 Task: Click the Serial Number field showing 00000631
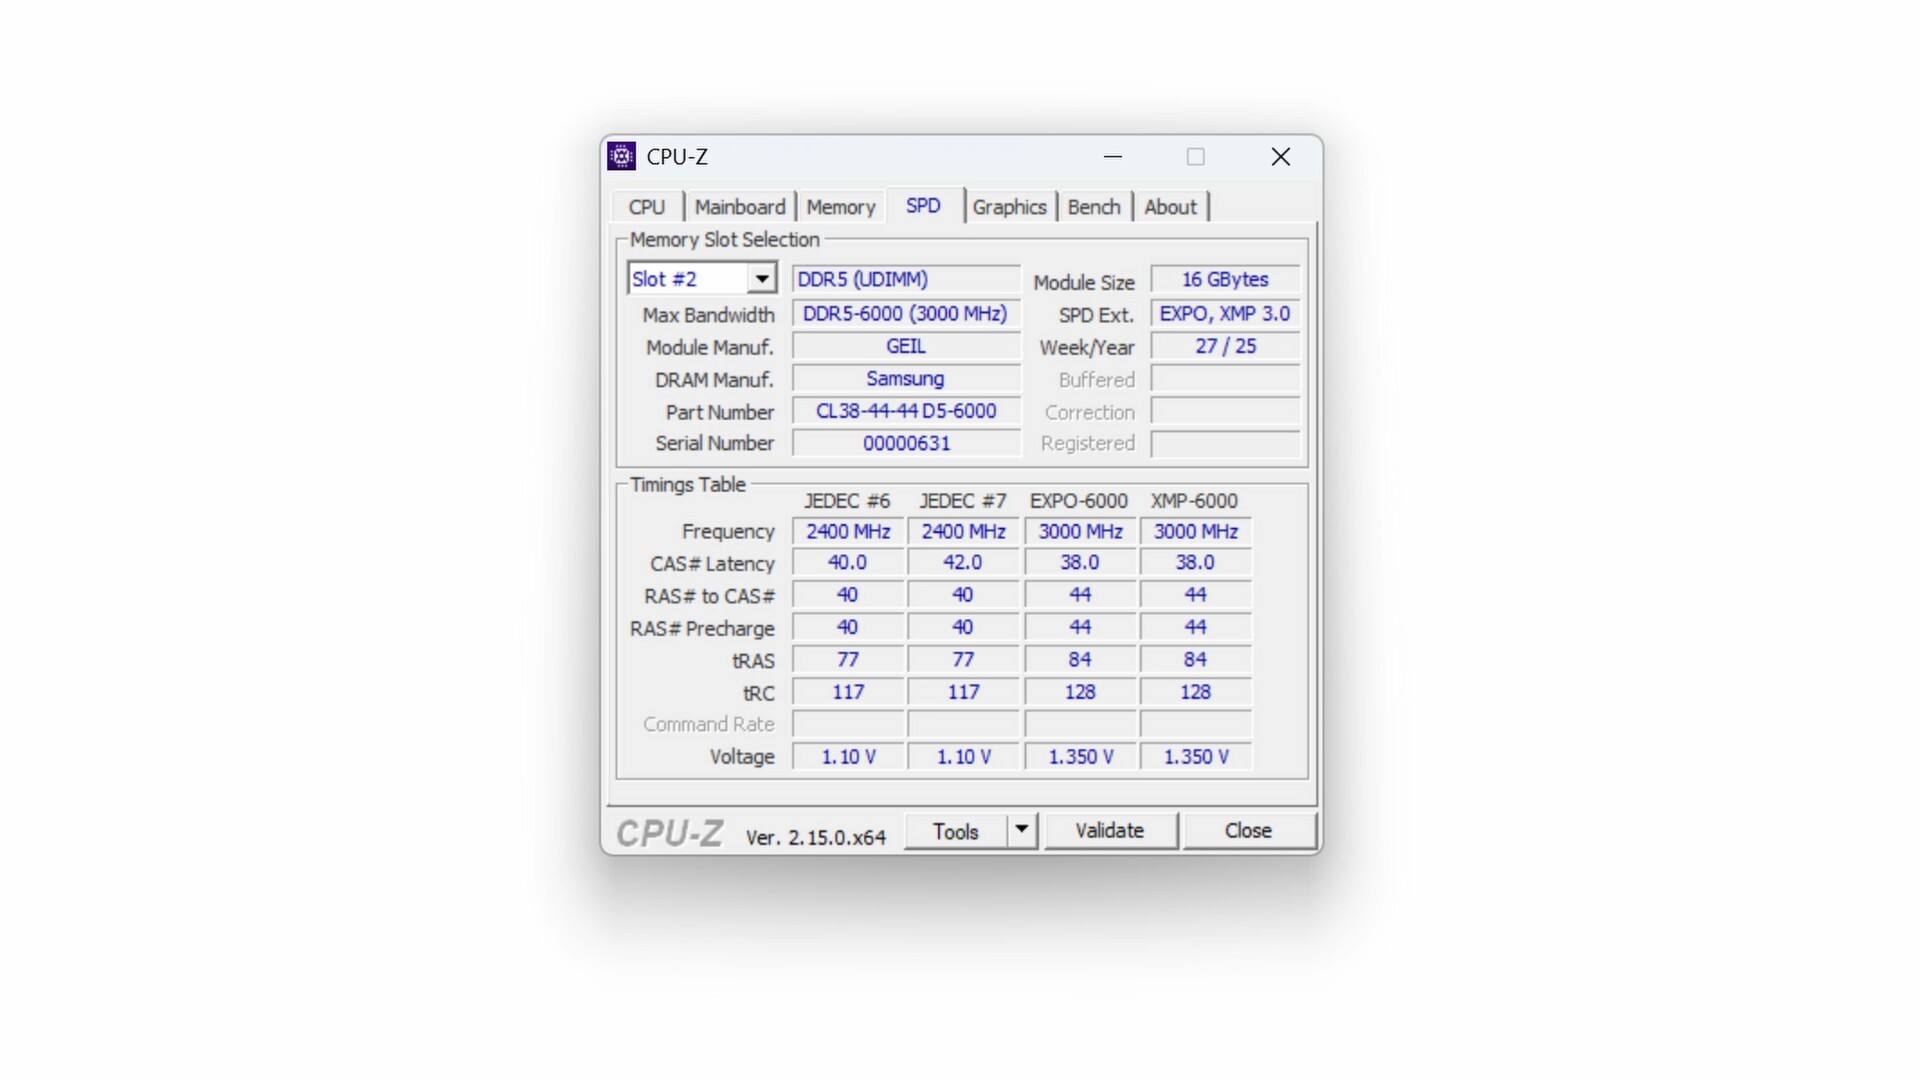coord(905,443)
